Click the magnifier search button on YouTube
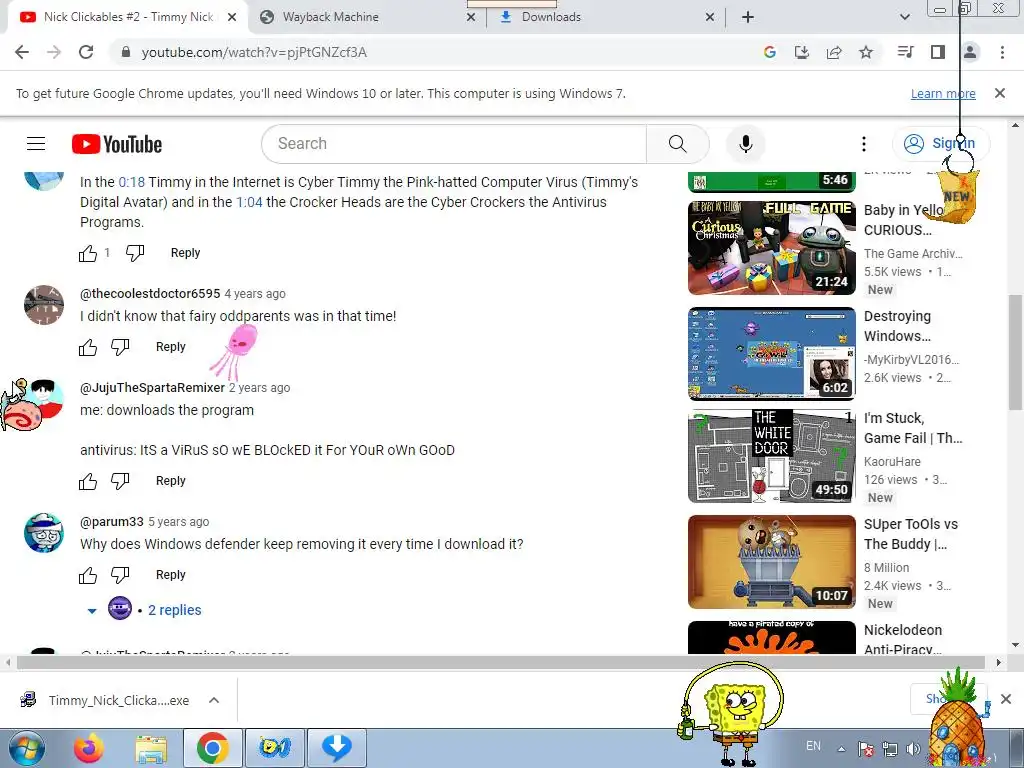Screen dimensions: 1024x768 [678, 144]
